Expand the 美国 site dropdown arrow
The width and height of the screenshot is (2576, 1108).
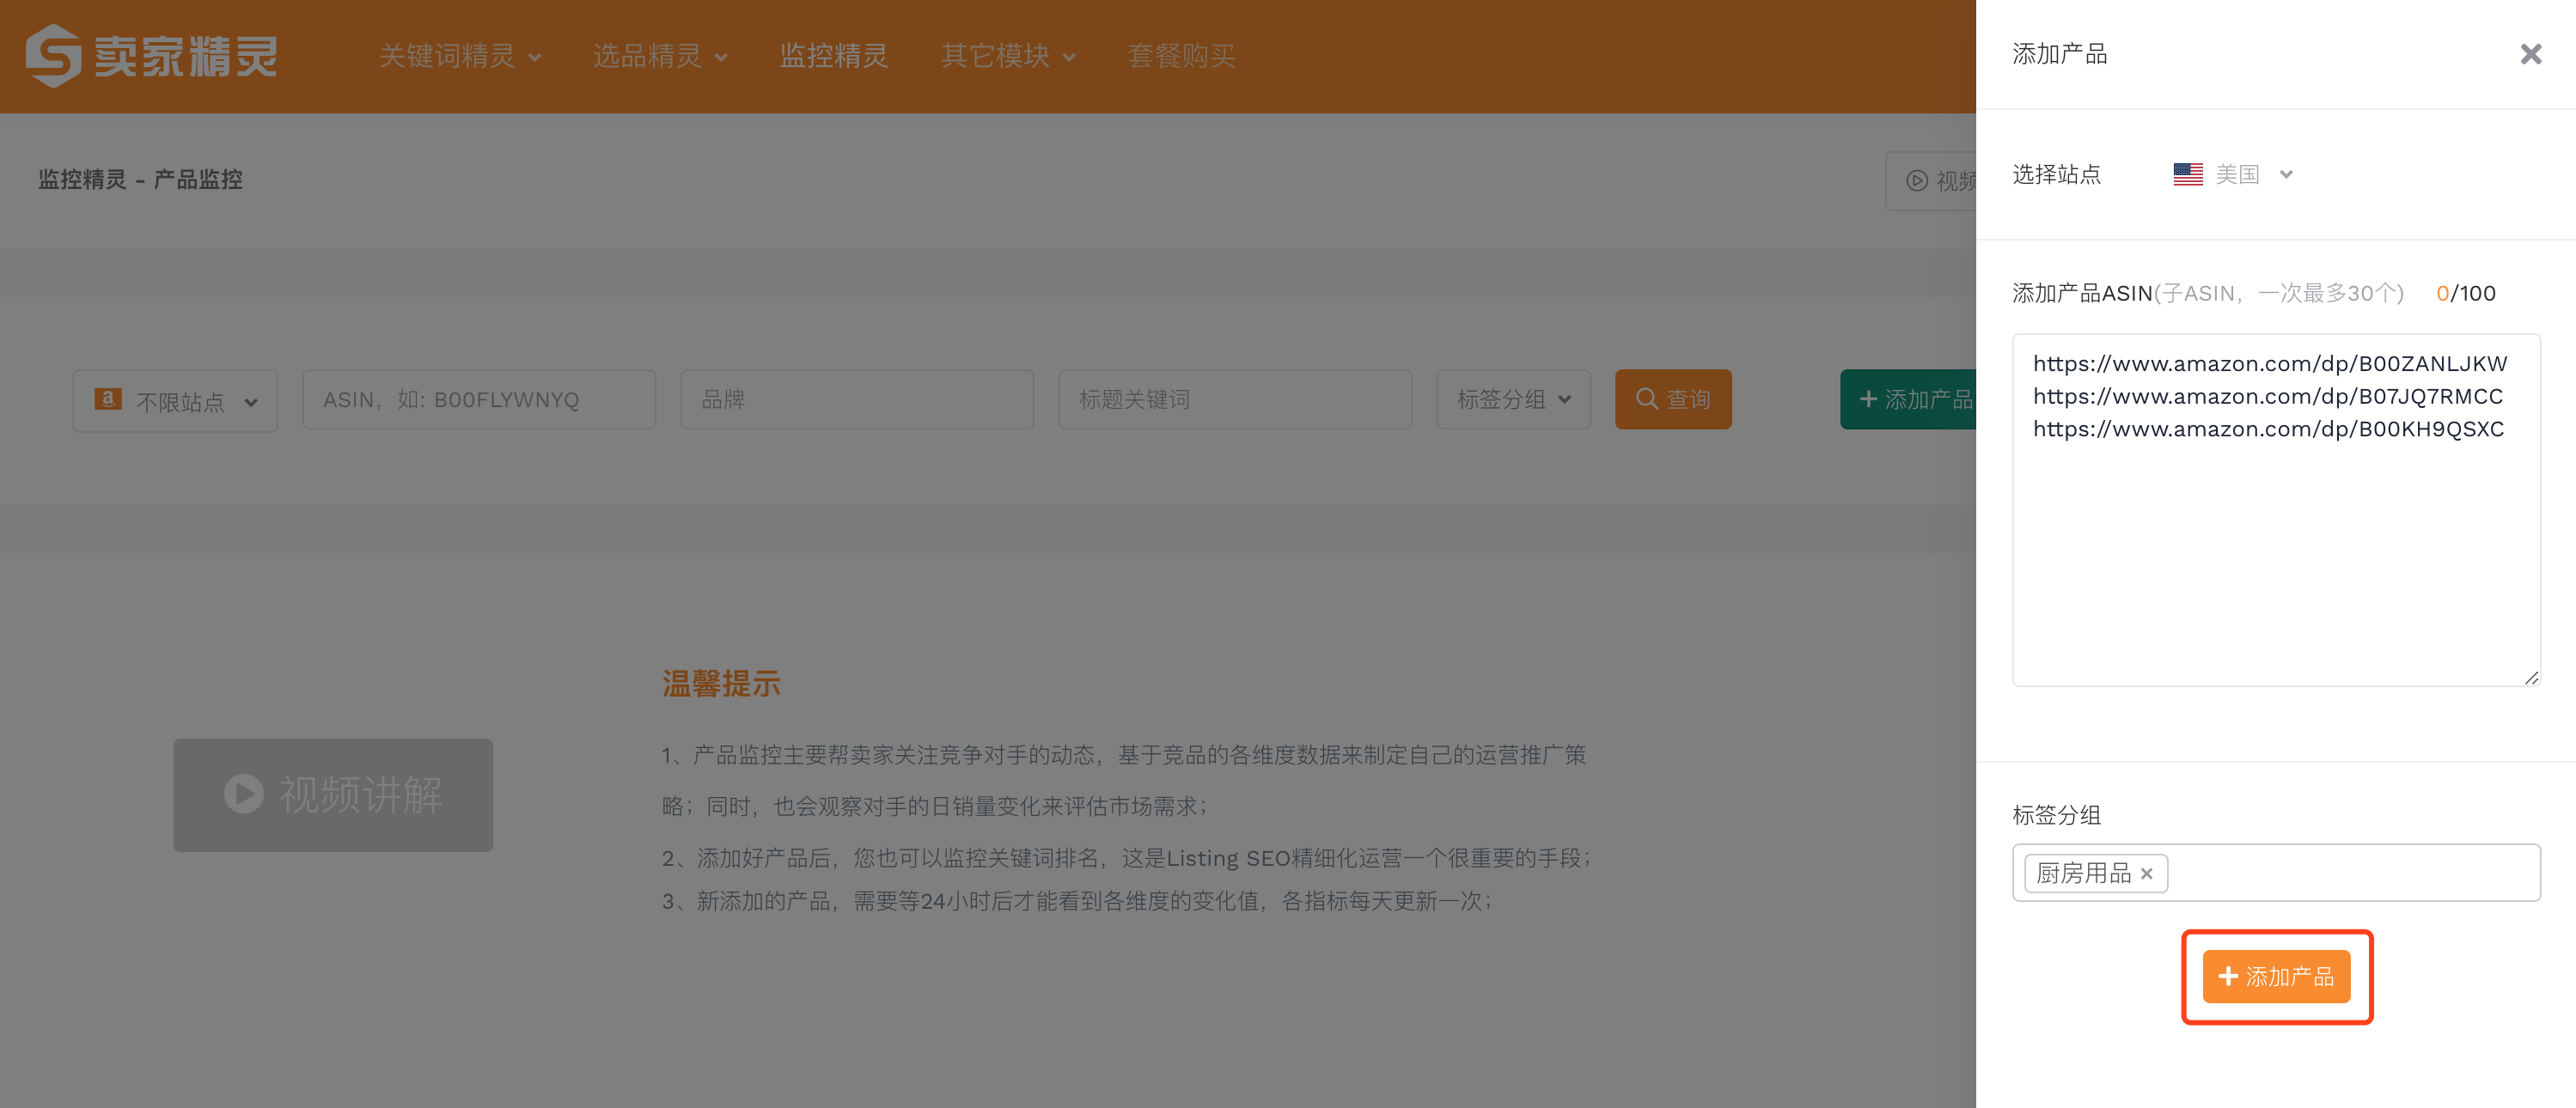[2286, 174]
